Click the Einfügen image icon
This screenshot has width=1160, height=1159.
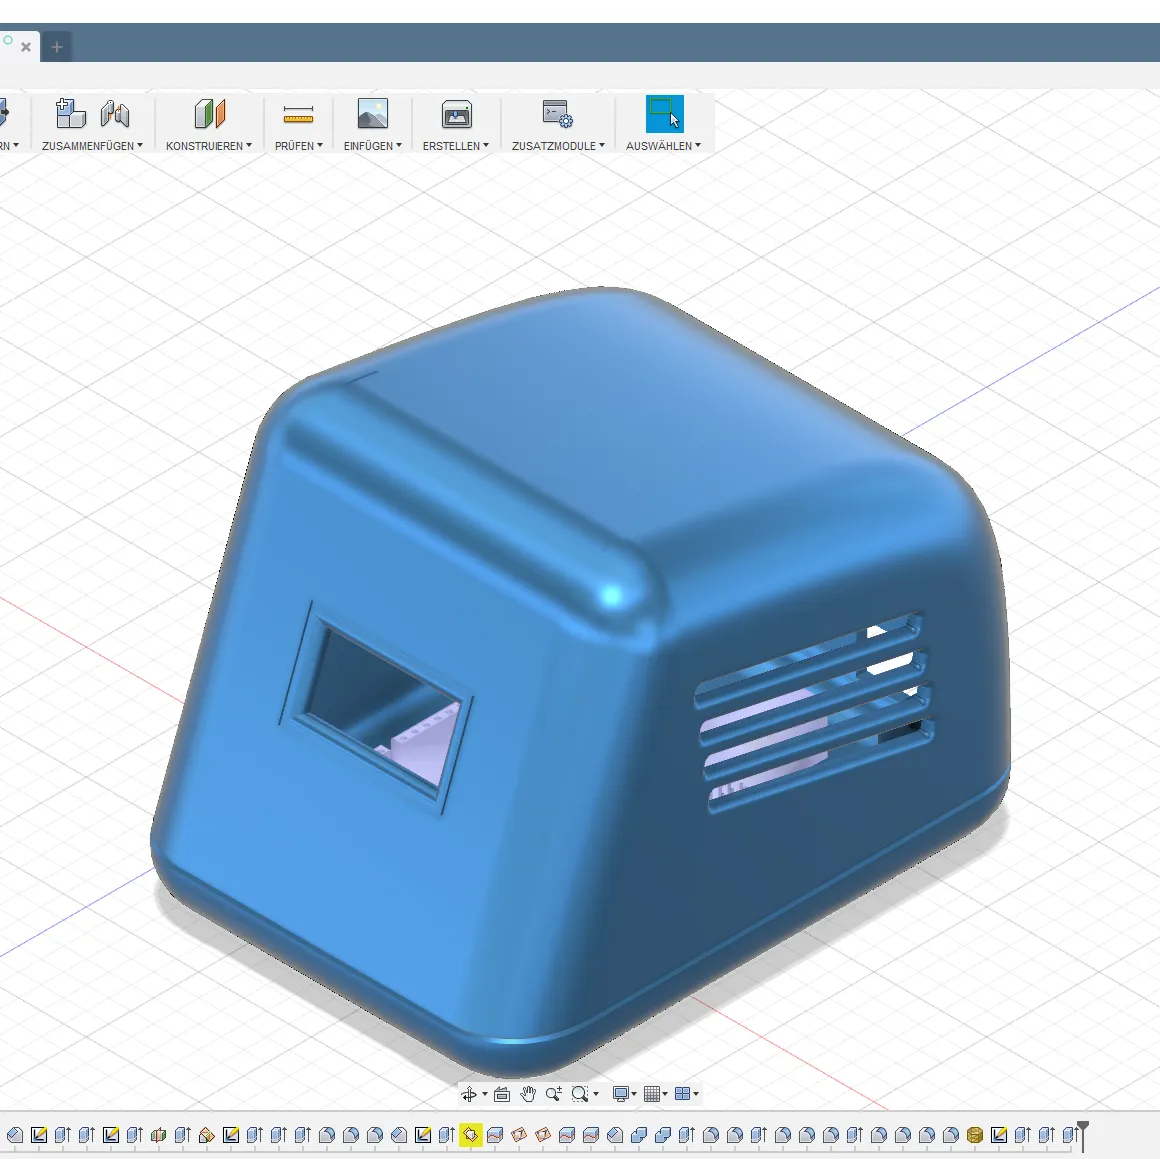(372, 114)
